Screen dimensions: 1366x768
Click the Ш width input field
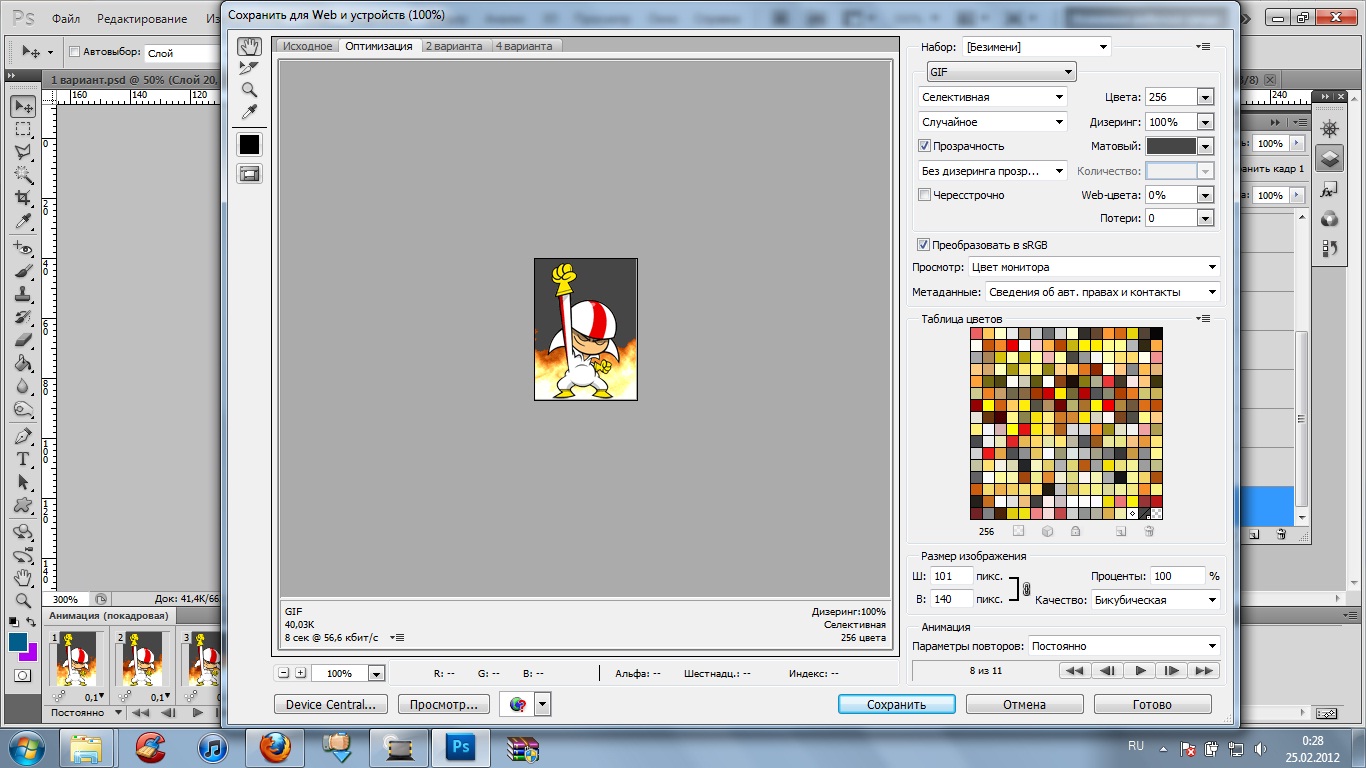click(951, 576)
